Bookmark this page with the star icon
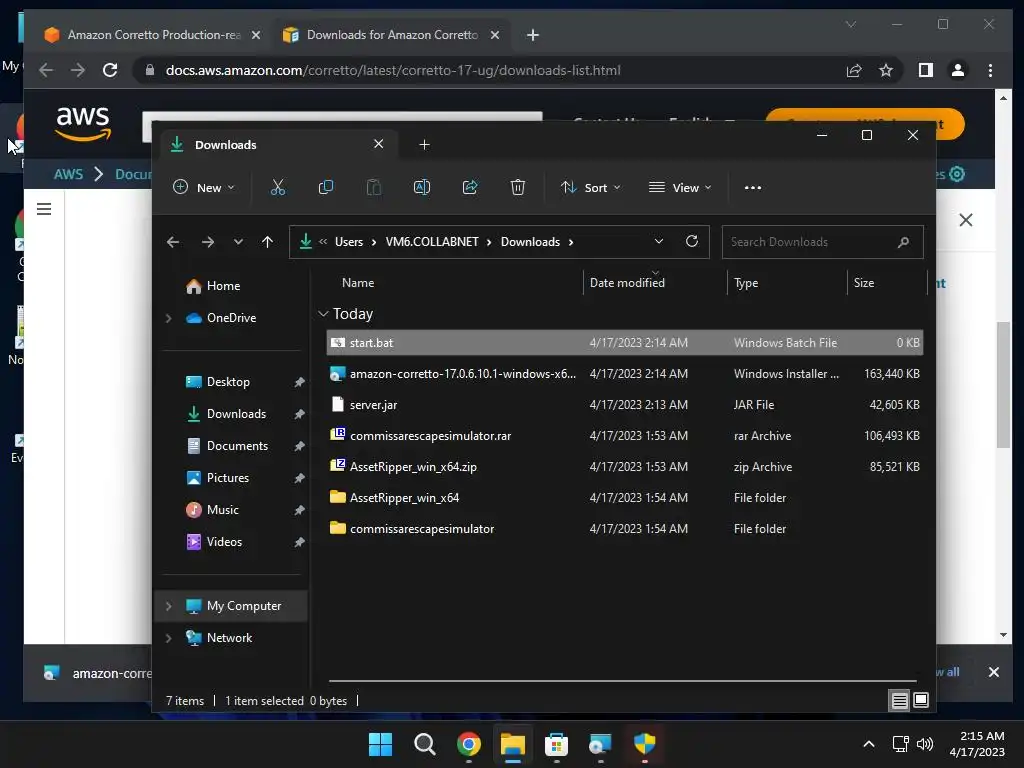1024x768 pixels. 886,71
